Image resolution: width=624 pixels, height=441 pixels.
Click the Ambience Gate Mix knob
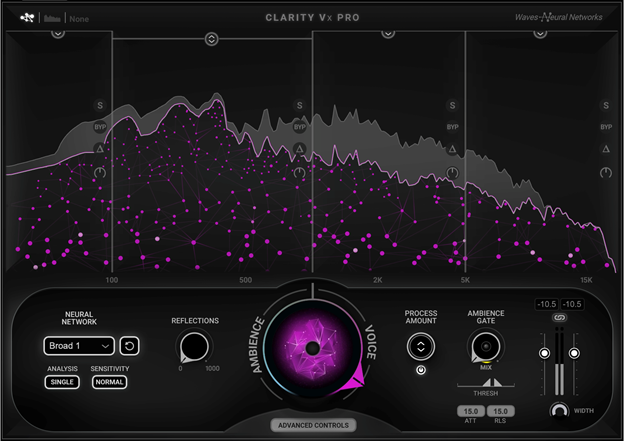pos(486,347)
